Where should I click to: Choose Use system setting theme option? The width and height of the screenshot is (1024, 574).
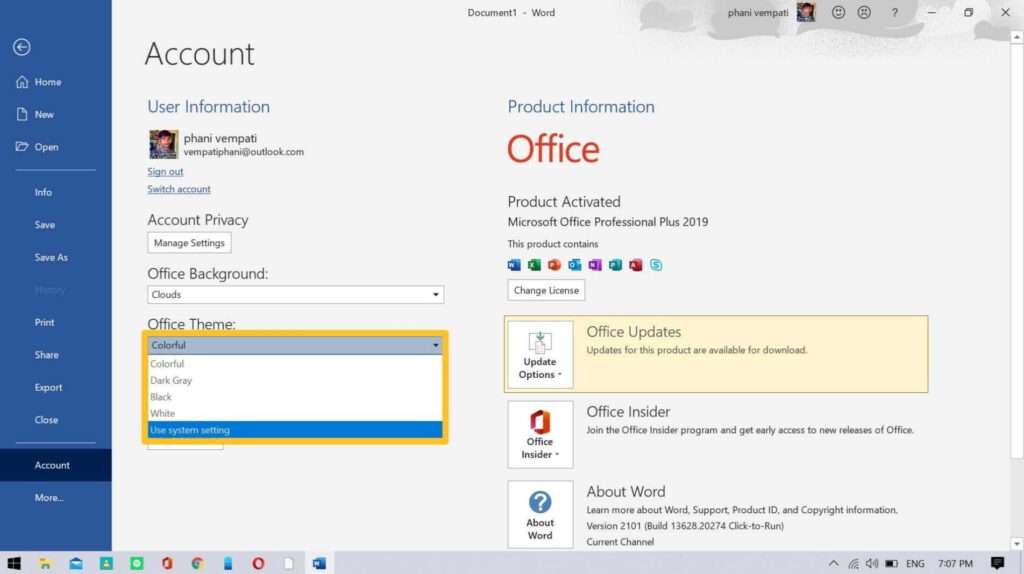click(295, 430)
